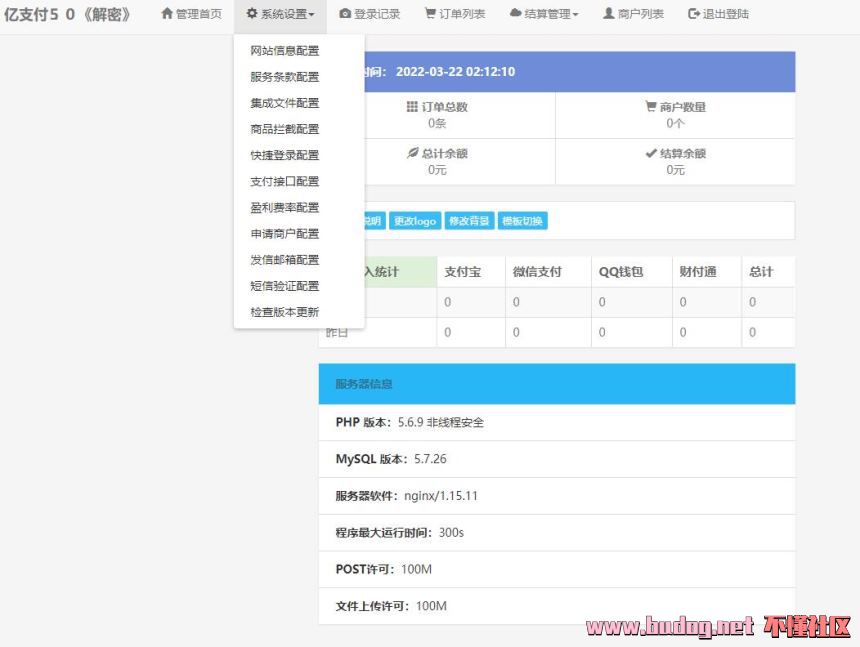Select 检查版本更新 menu item
The width and height of the screenshot is (860, 647).
[x=285, y=312]
